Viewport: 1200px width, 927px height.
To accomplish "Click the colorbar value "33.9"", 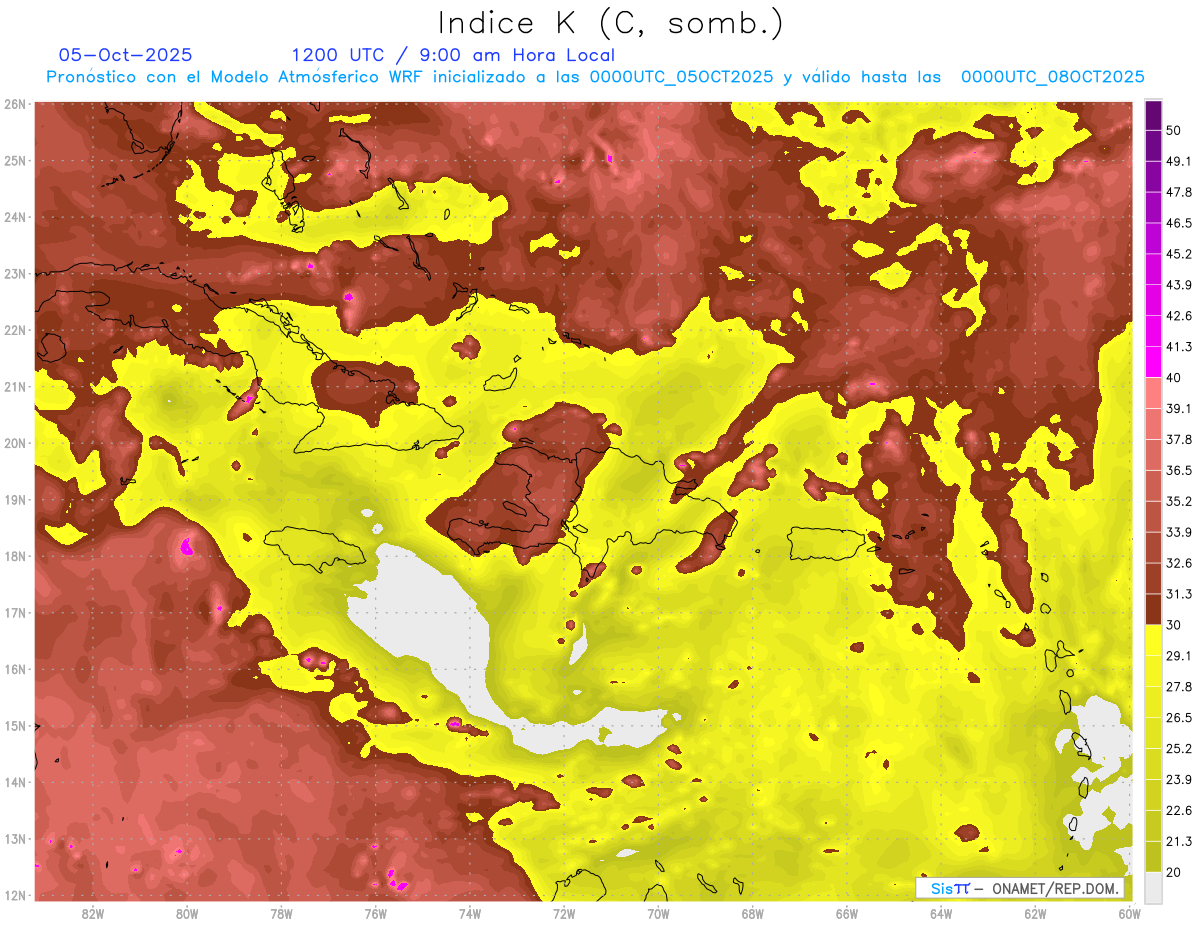I will (x=1178, y=532).
